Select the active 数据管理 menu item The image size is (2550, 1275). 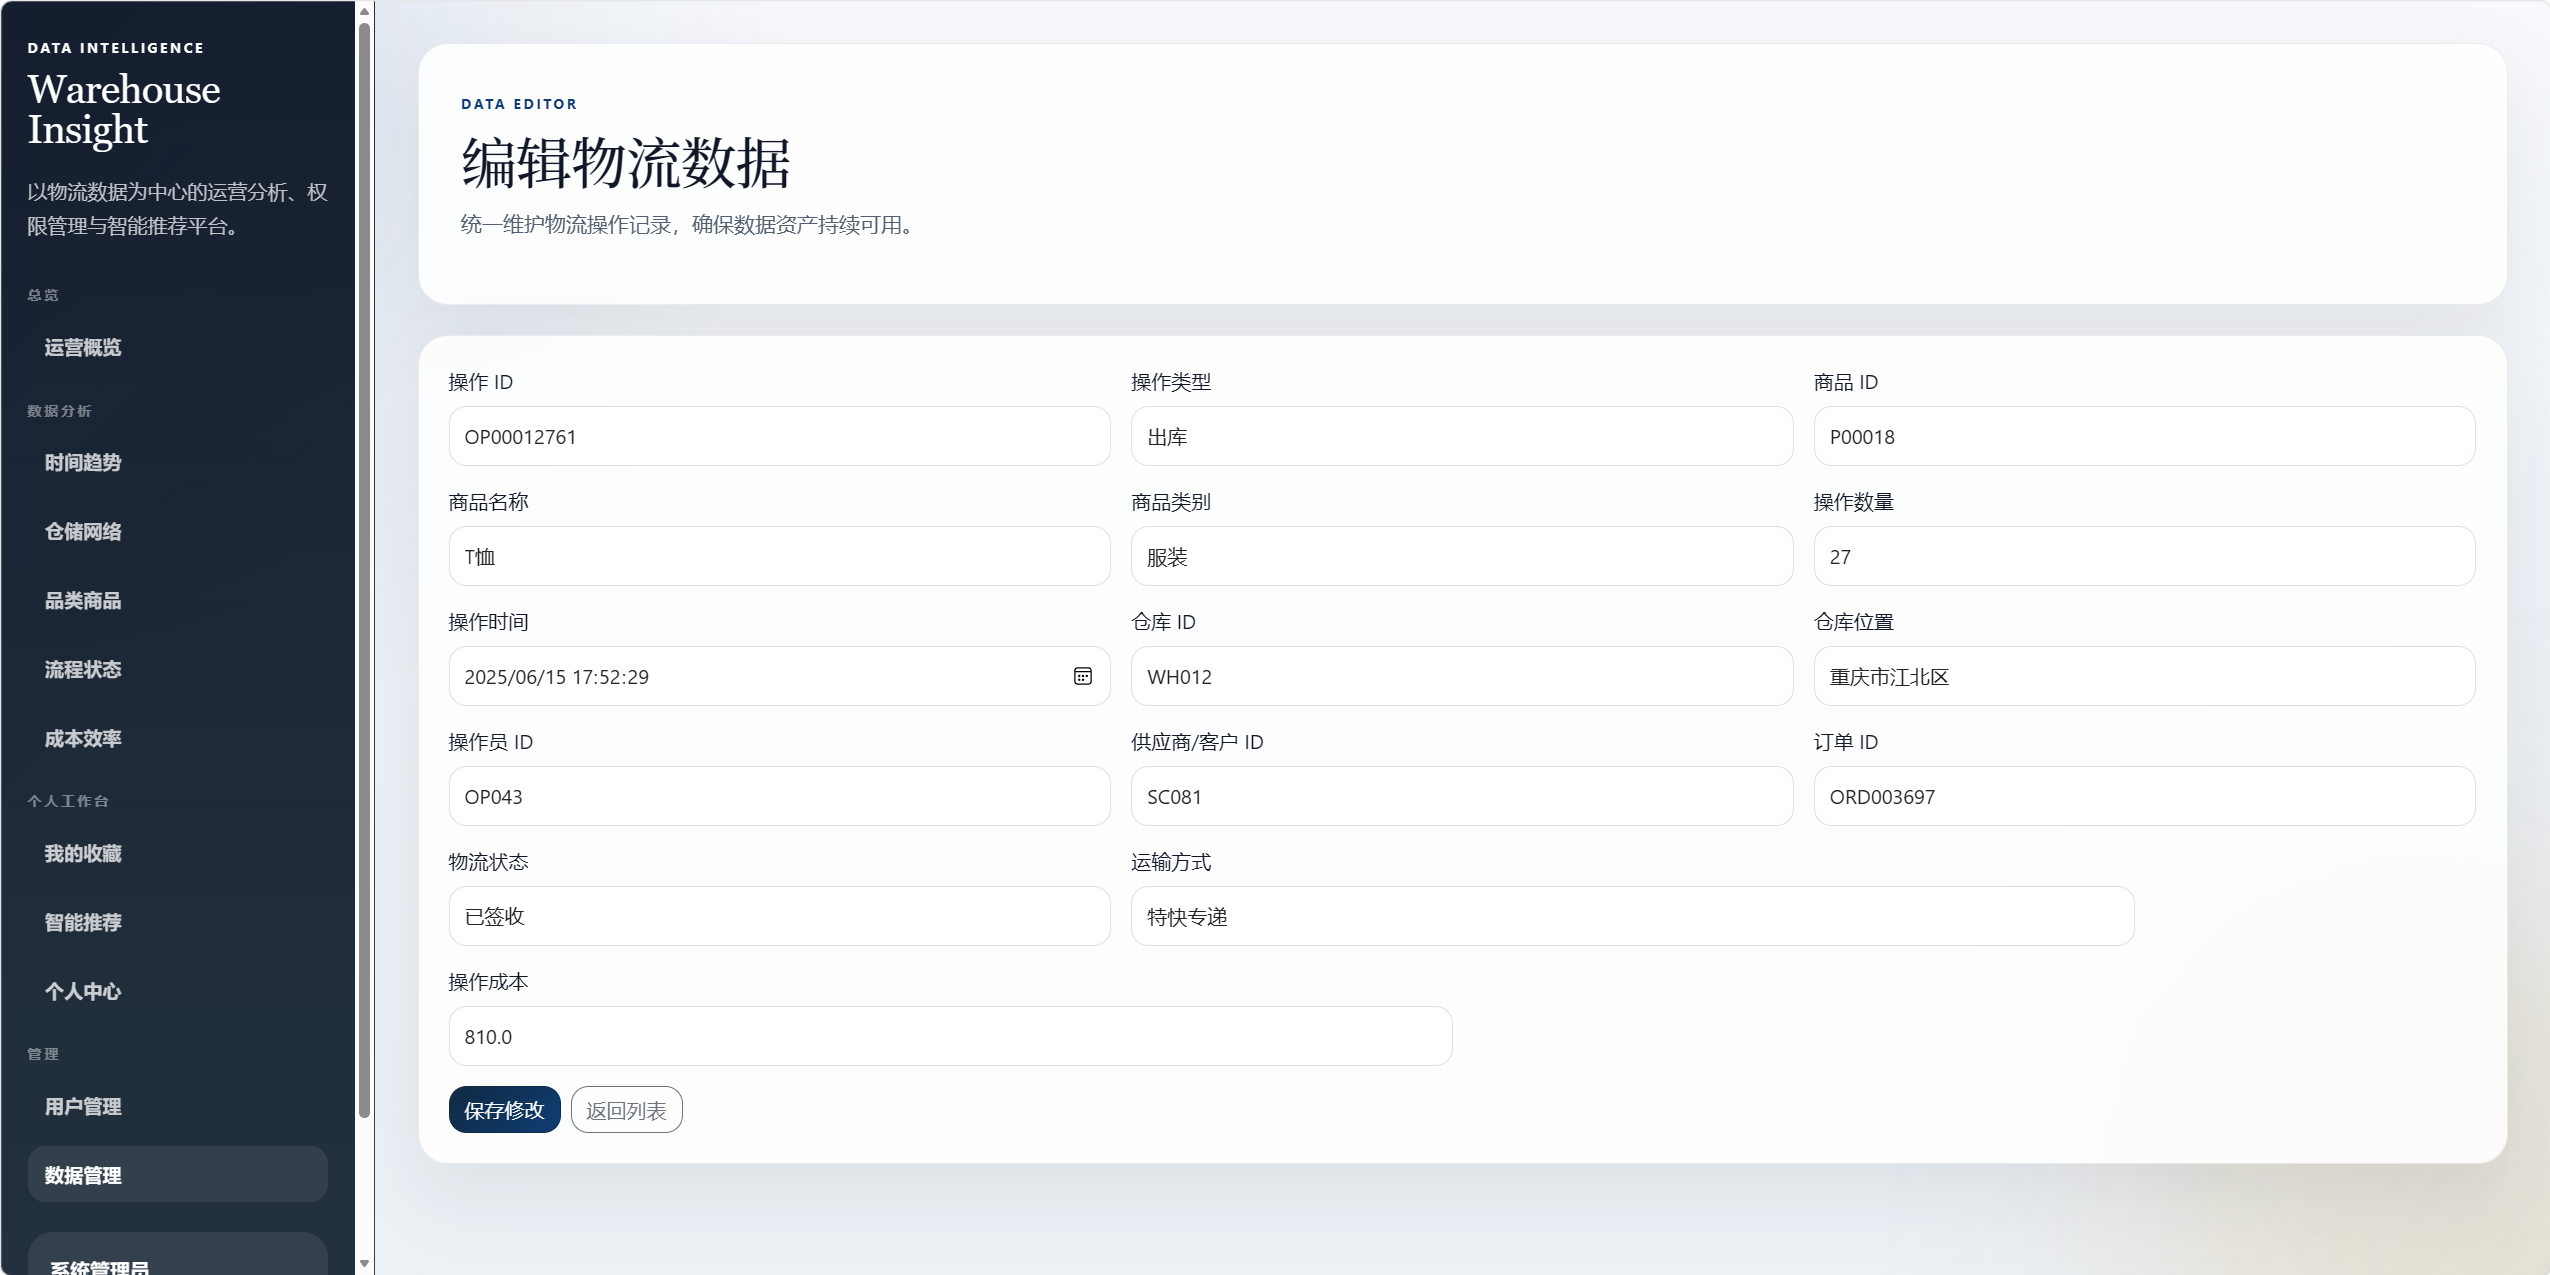(x=177, y=1175)
